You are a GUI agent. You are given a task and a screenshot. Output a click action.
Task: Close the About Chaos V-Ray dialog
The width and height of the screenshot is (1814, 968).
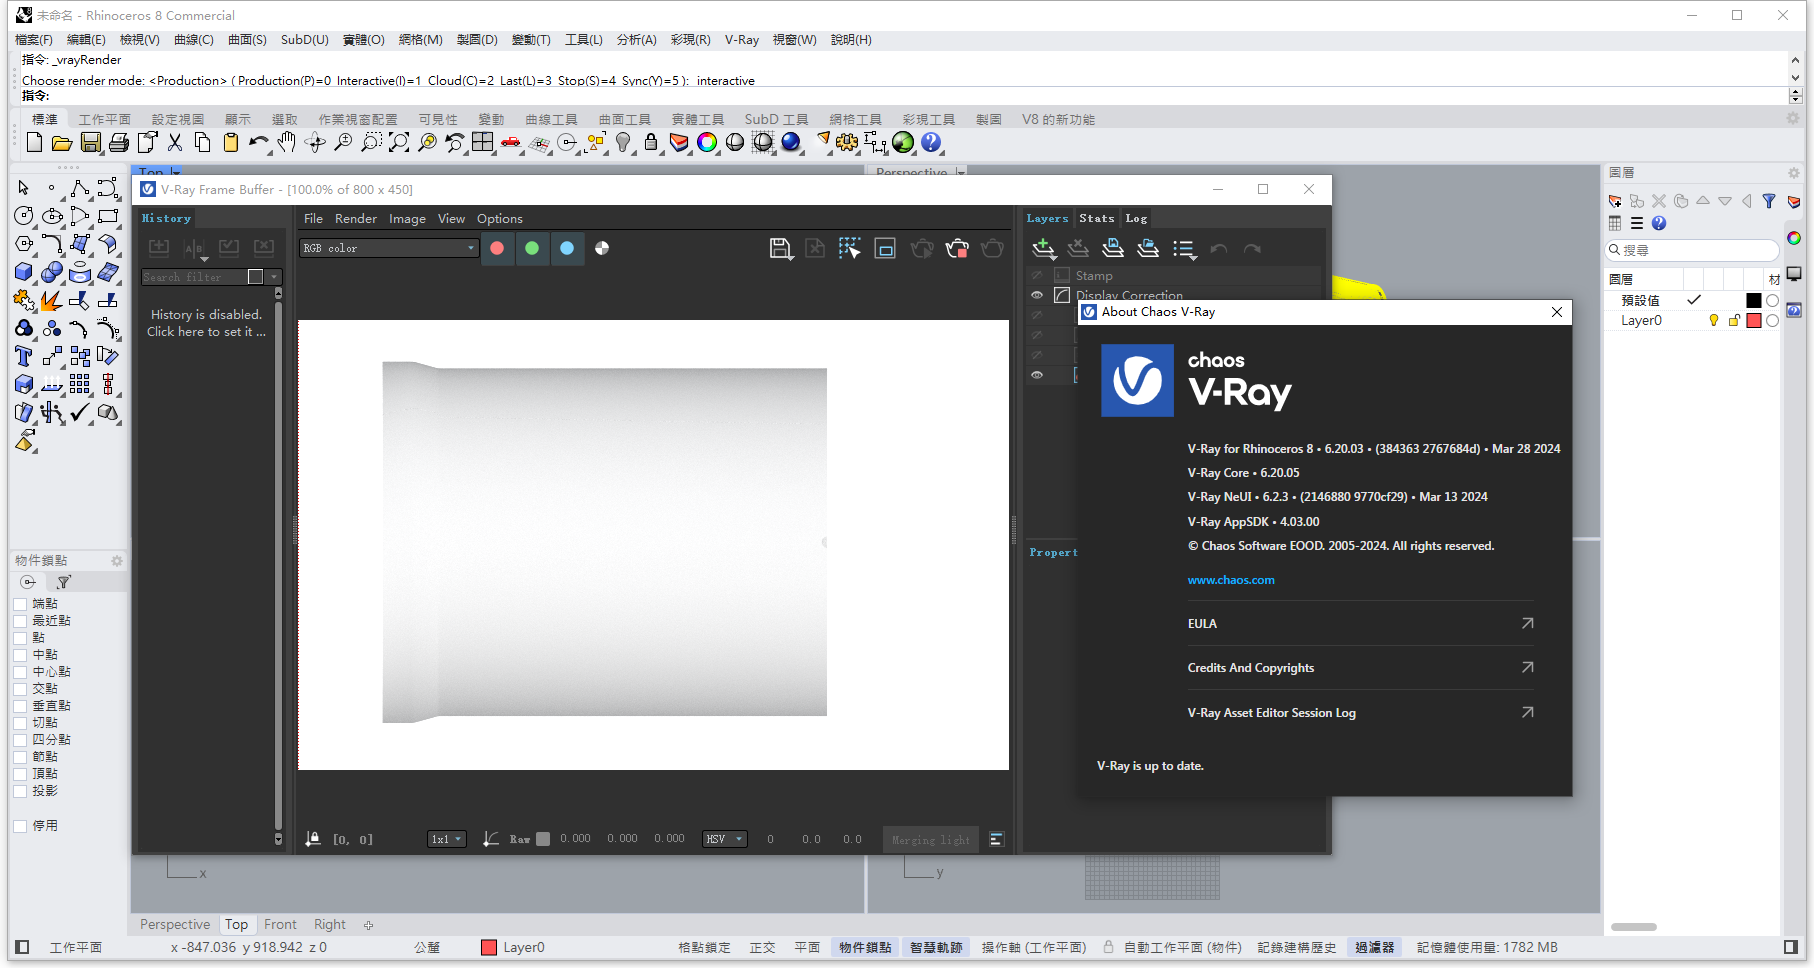[x=1556, y=312]
